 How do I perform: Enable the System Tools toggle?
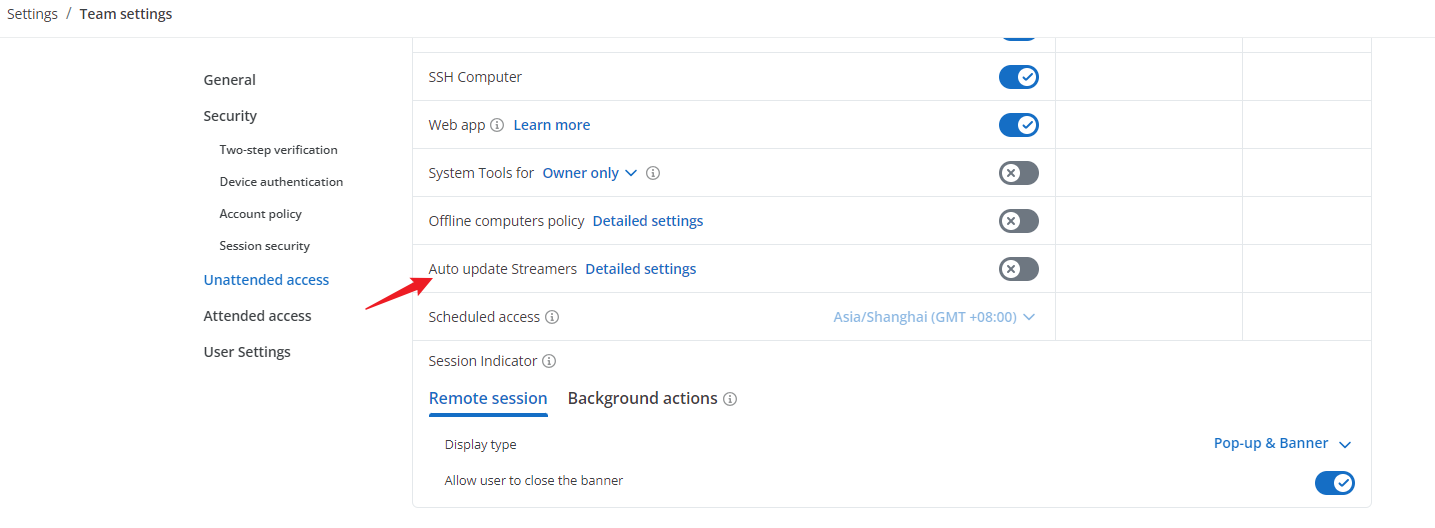pos(1019,173)
